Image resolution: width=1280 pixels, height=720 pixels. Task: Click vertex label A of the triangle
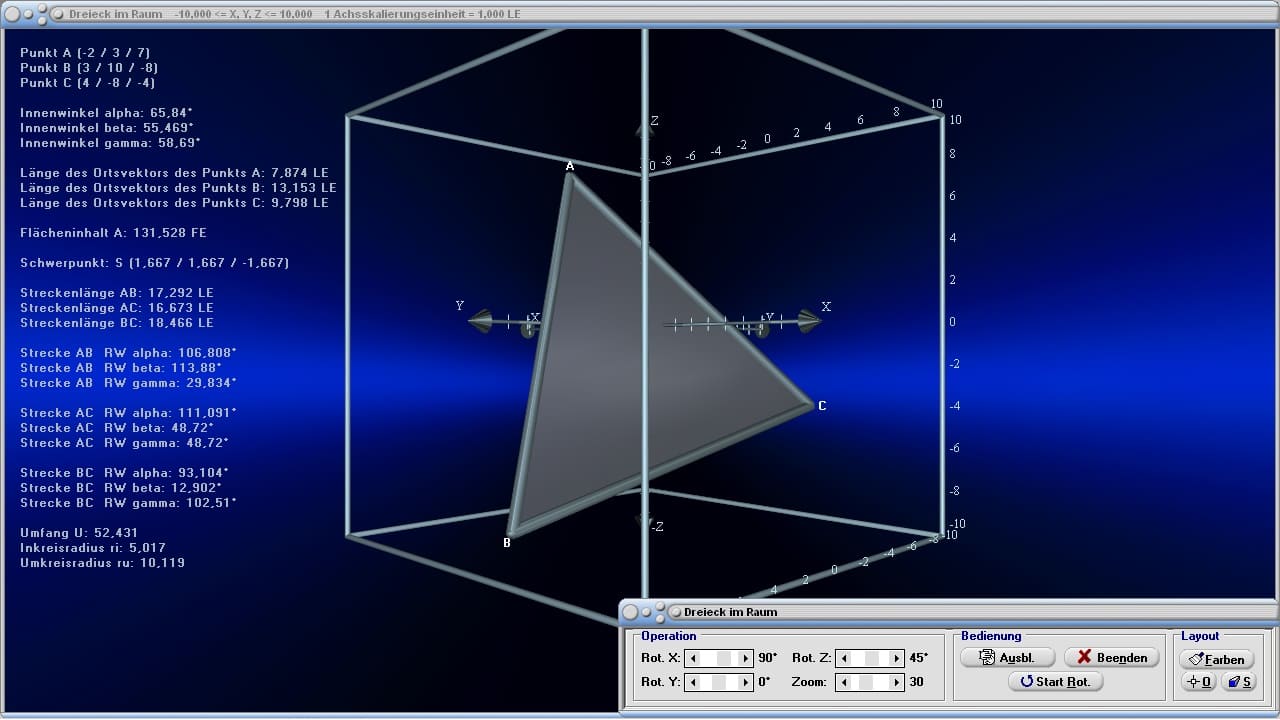(569, 166)
